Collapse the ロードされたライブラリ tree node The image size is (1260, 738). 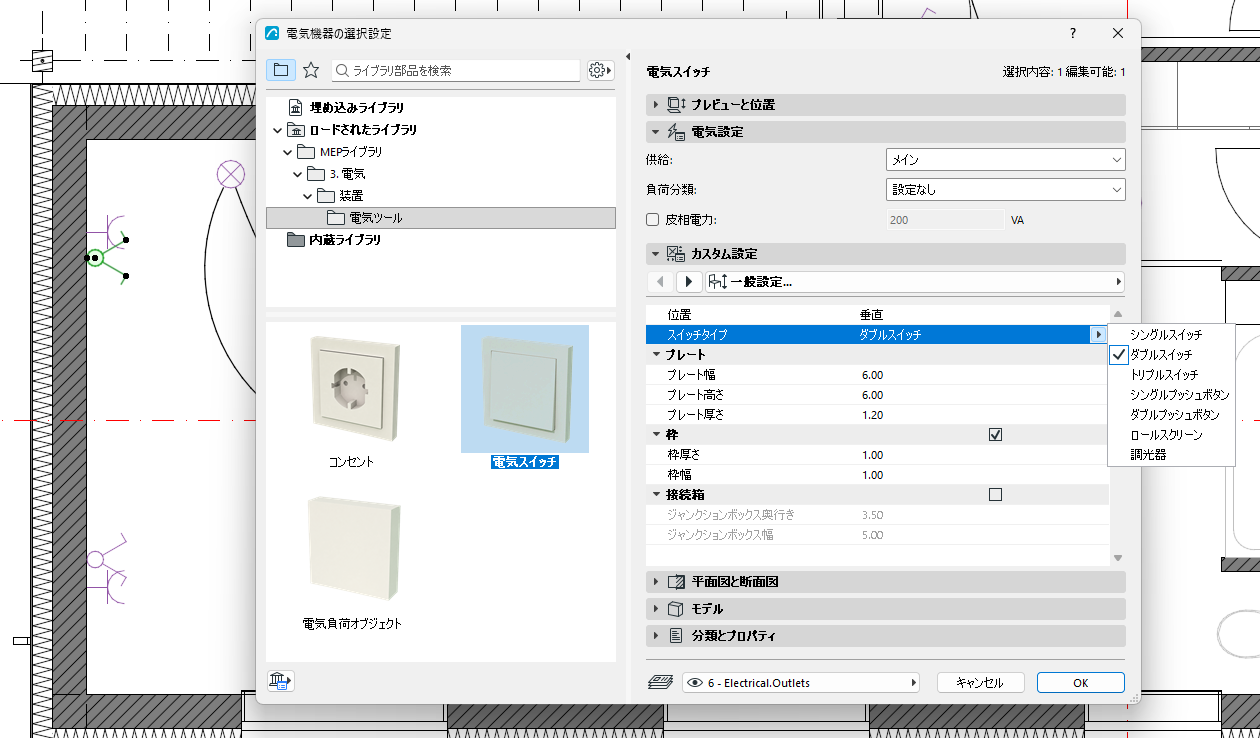pyautogui.click(x=277, y=130)
